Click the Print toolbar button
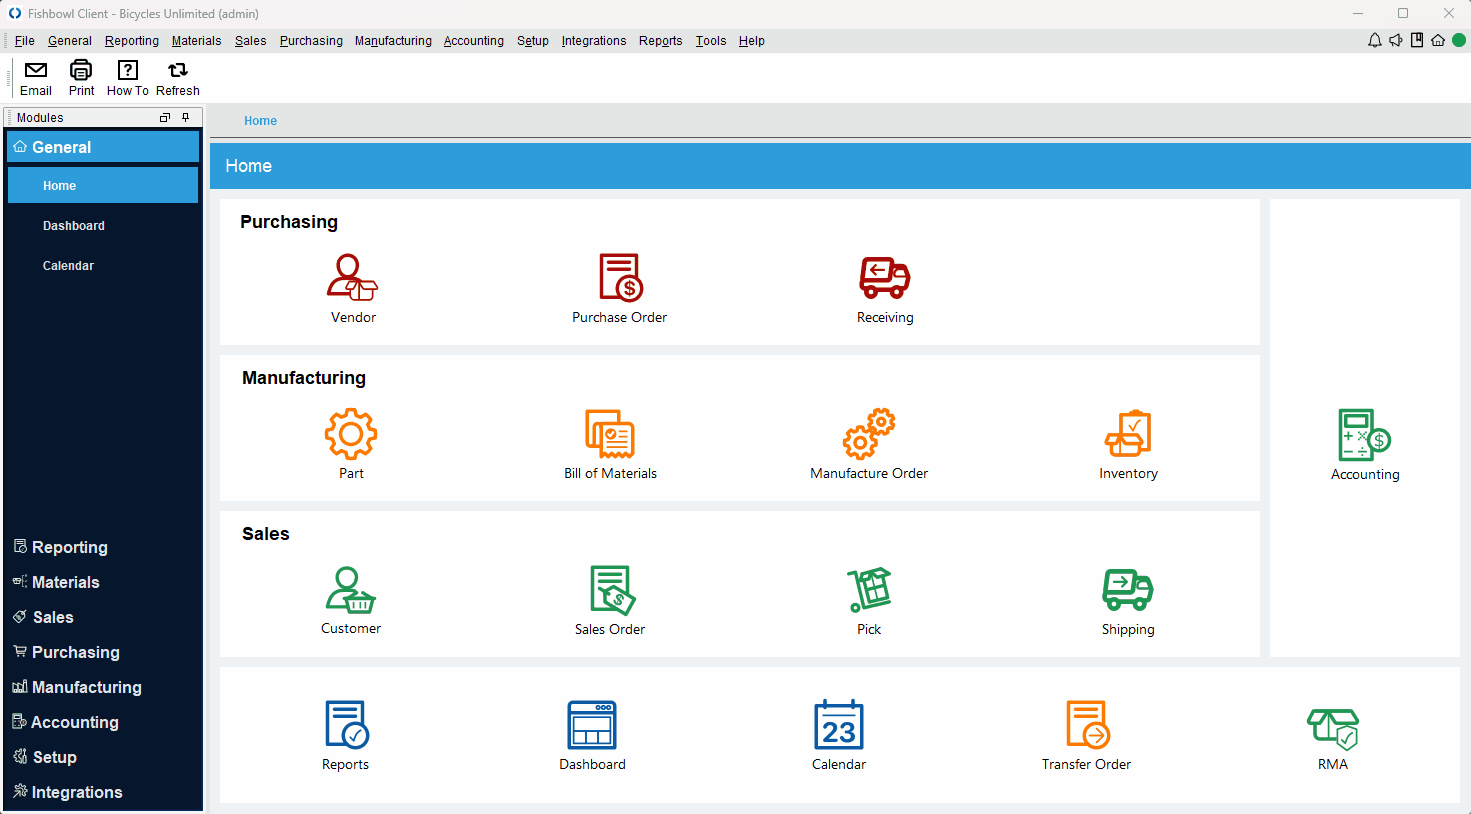The height and width of the screenshot is (814, 1471). tap(81, 78)
